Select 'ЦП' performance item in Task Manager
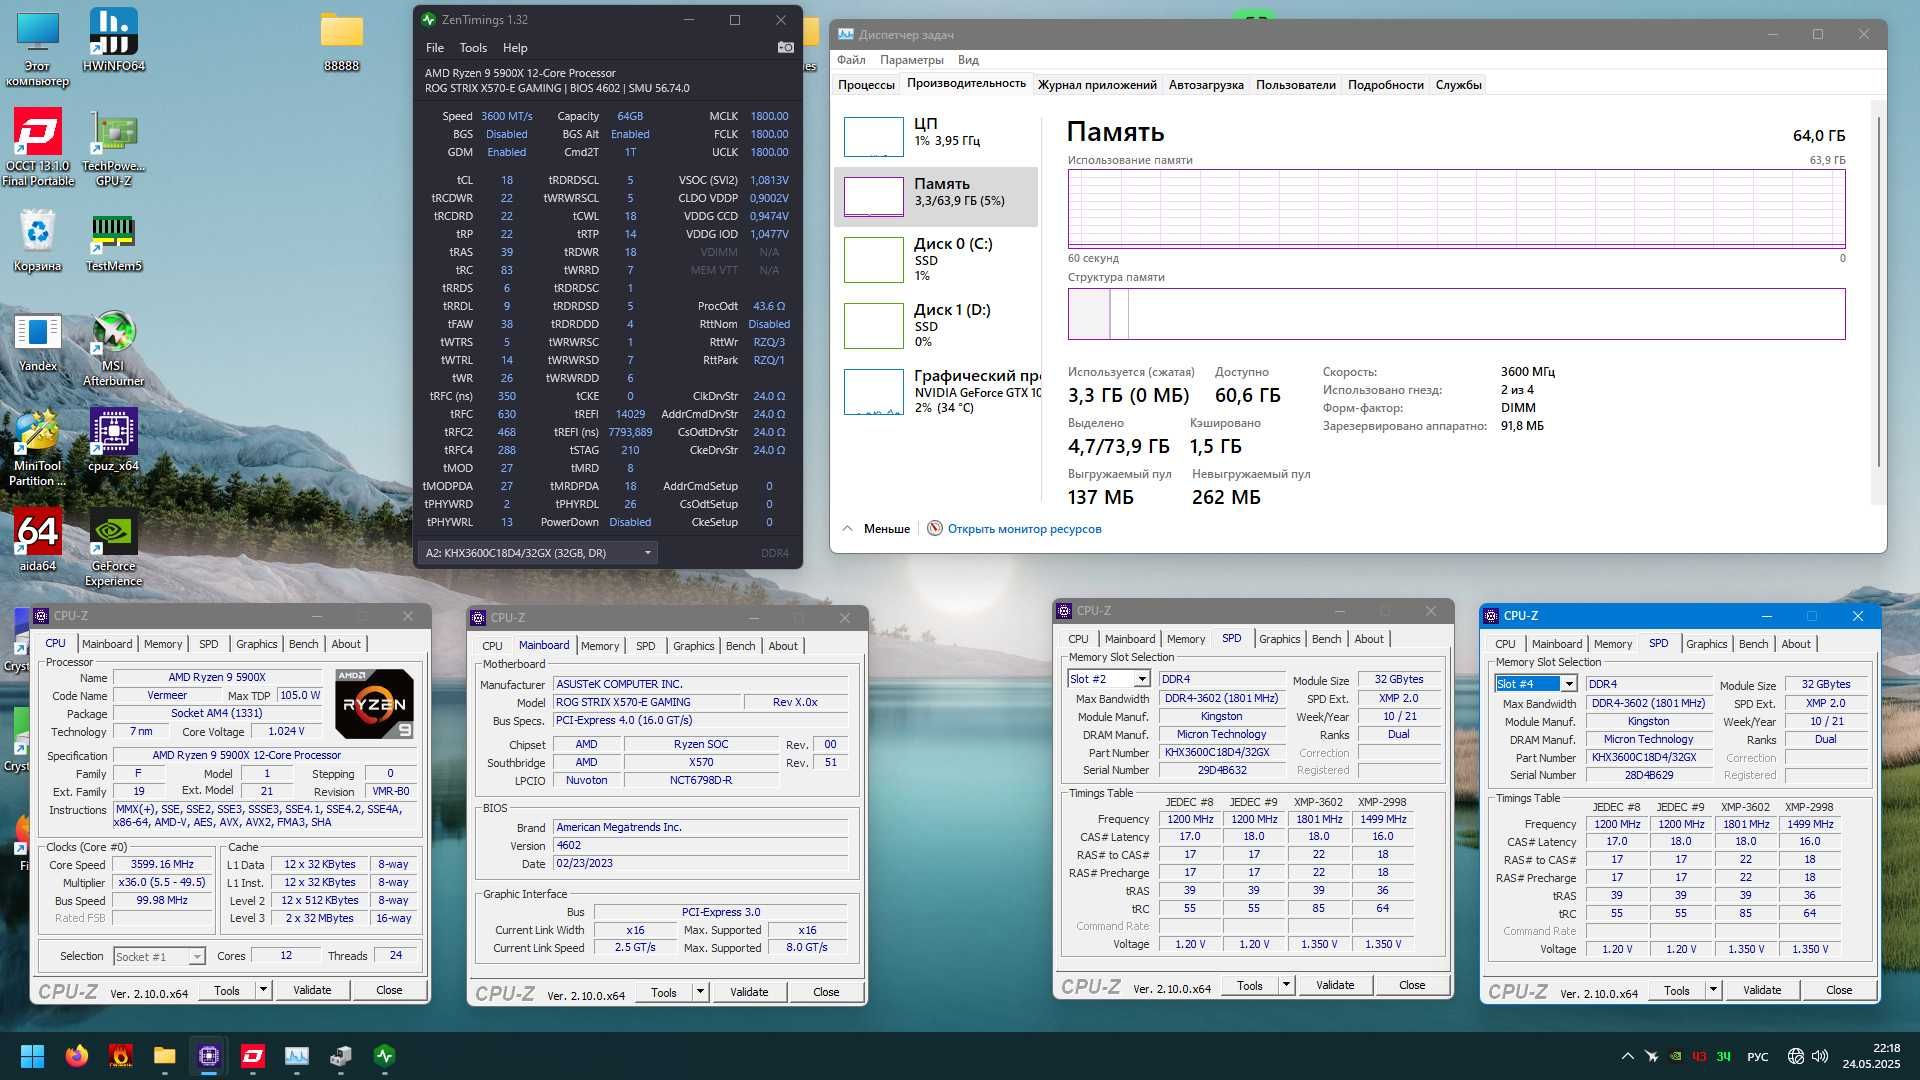The height and width of the screenshot is (1080, 1920). [936, 135]
